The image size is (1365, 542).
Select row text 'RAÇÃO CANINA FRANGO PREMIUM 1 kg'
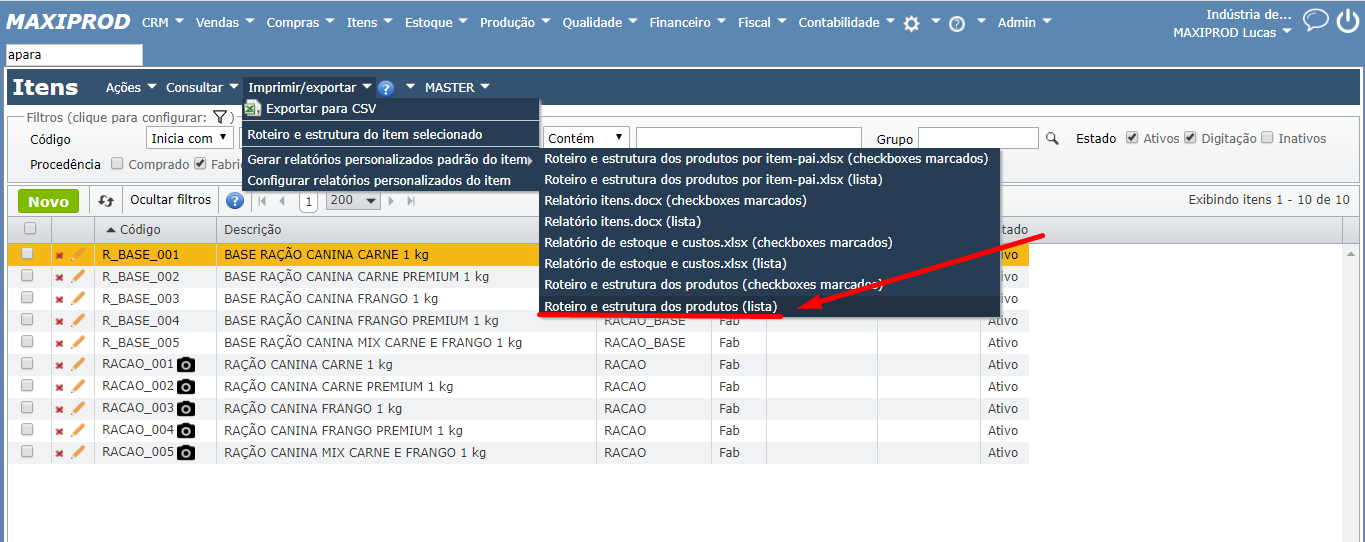[x=344, y=431]
